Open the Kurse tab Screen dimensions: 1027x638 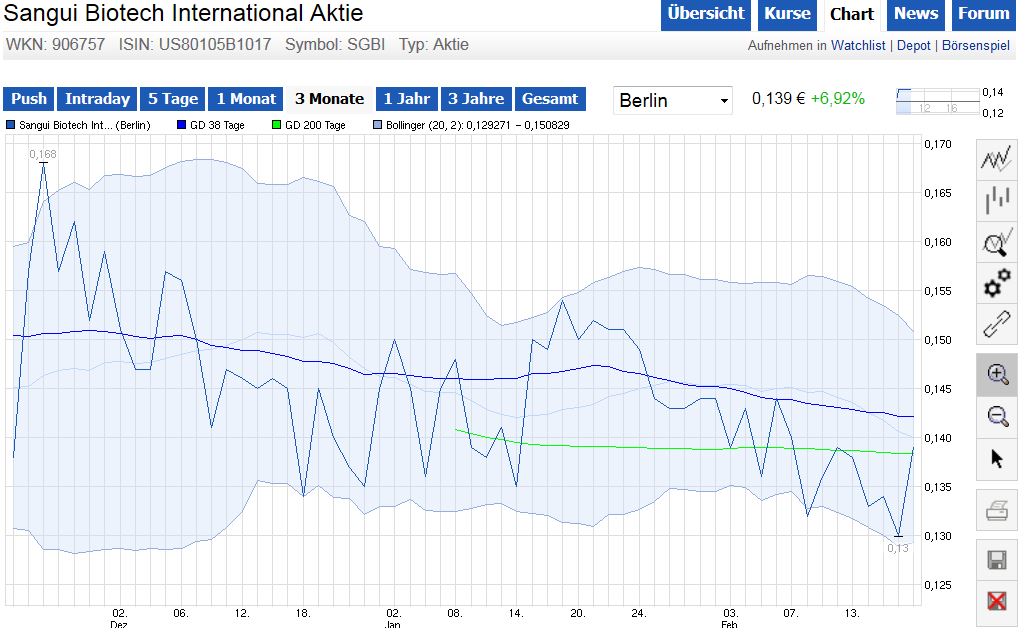click(787, 14)
